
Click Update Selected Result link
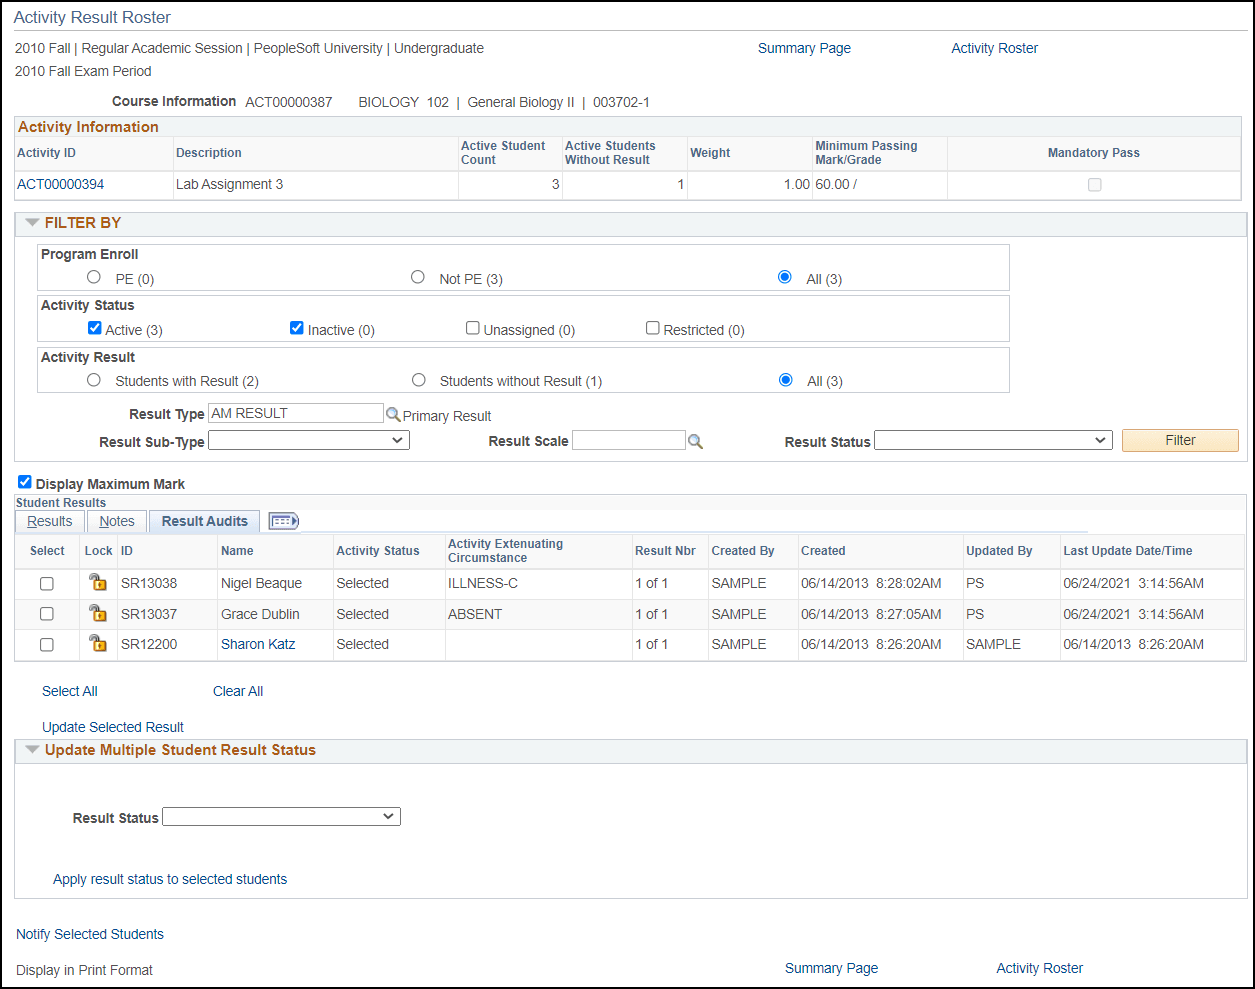pos(113,727)
